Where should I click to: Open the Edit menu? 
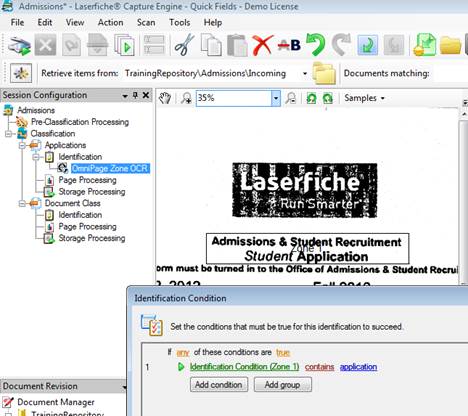click(x=45, y=23)
